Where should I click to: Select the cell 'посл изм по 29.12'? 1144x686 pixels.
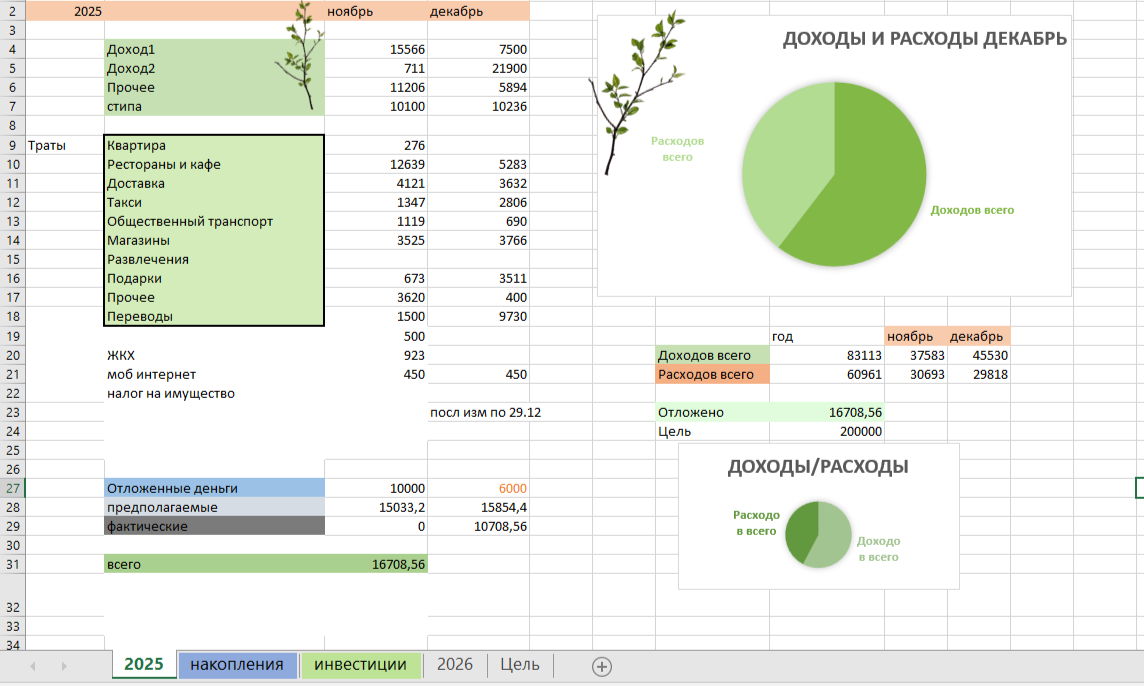point(478,412)
